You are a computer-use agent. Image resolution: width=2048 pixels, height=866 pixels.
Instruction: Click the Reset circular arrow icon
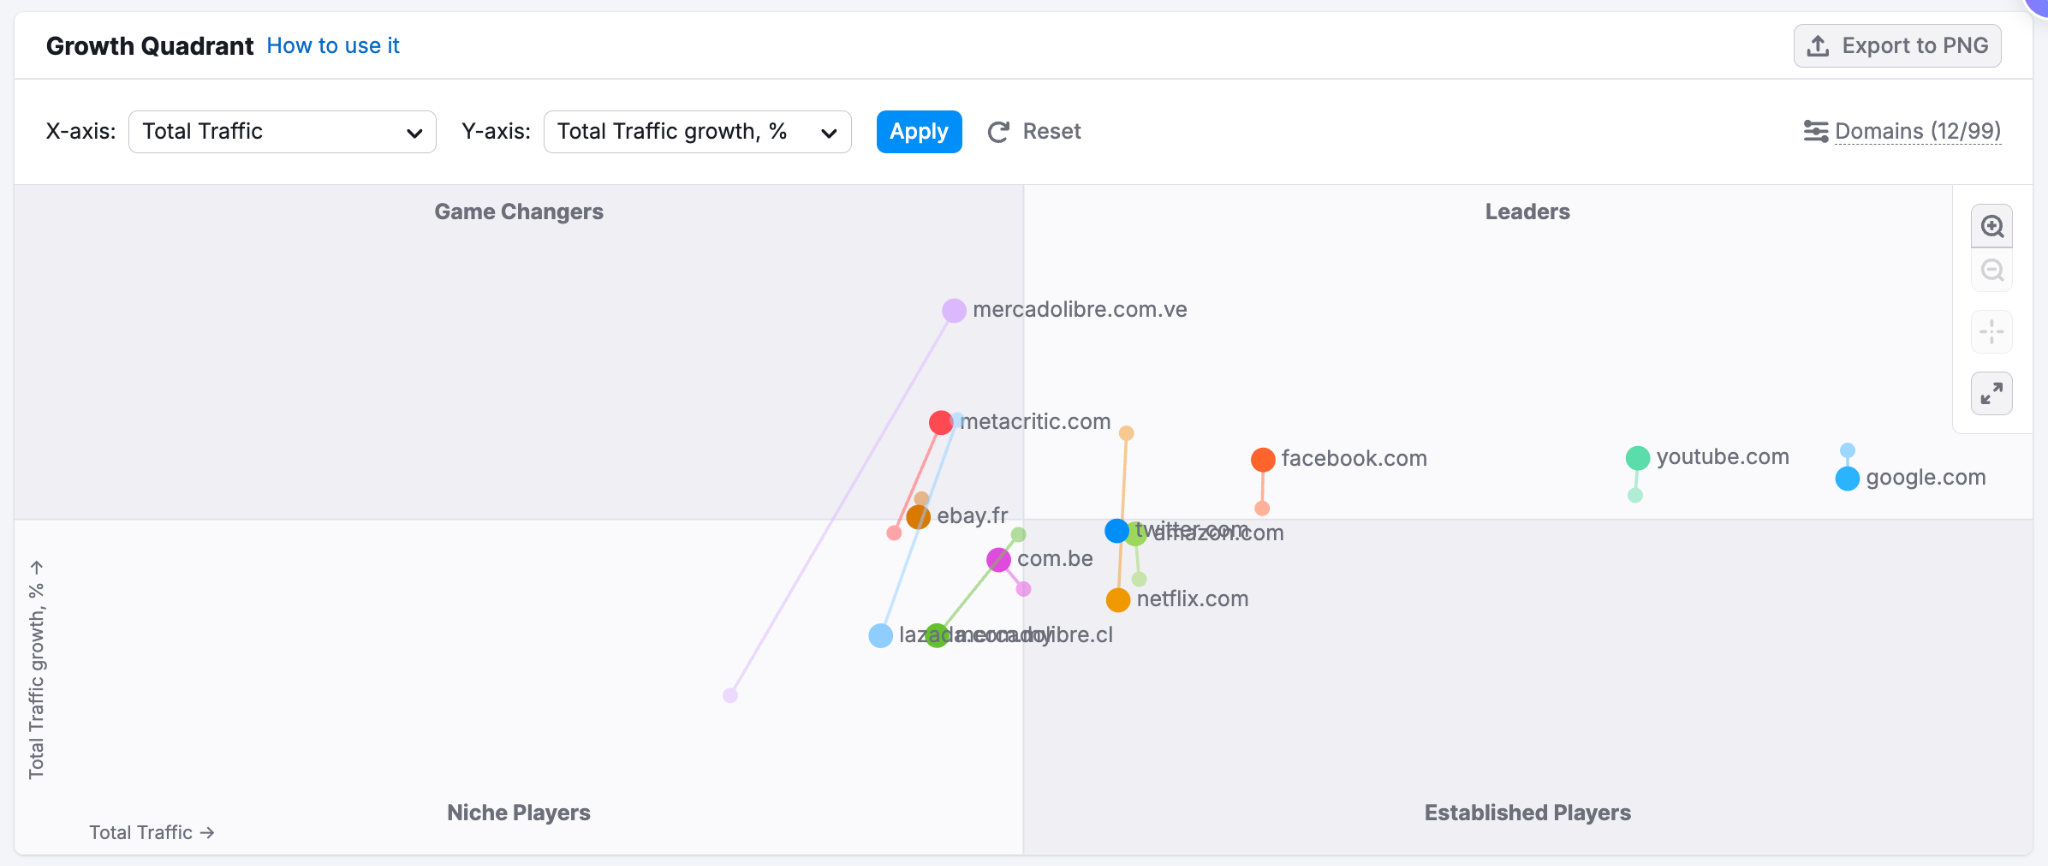(998, 132)
